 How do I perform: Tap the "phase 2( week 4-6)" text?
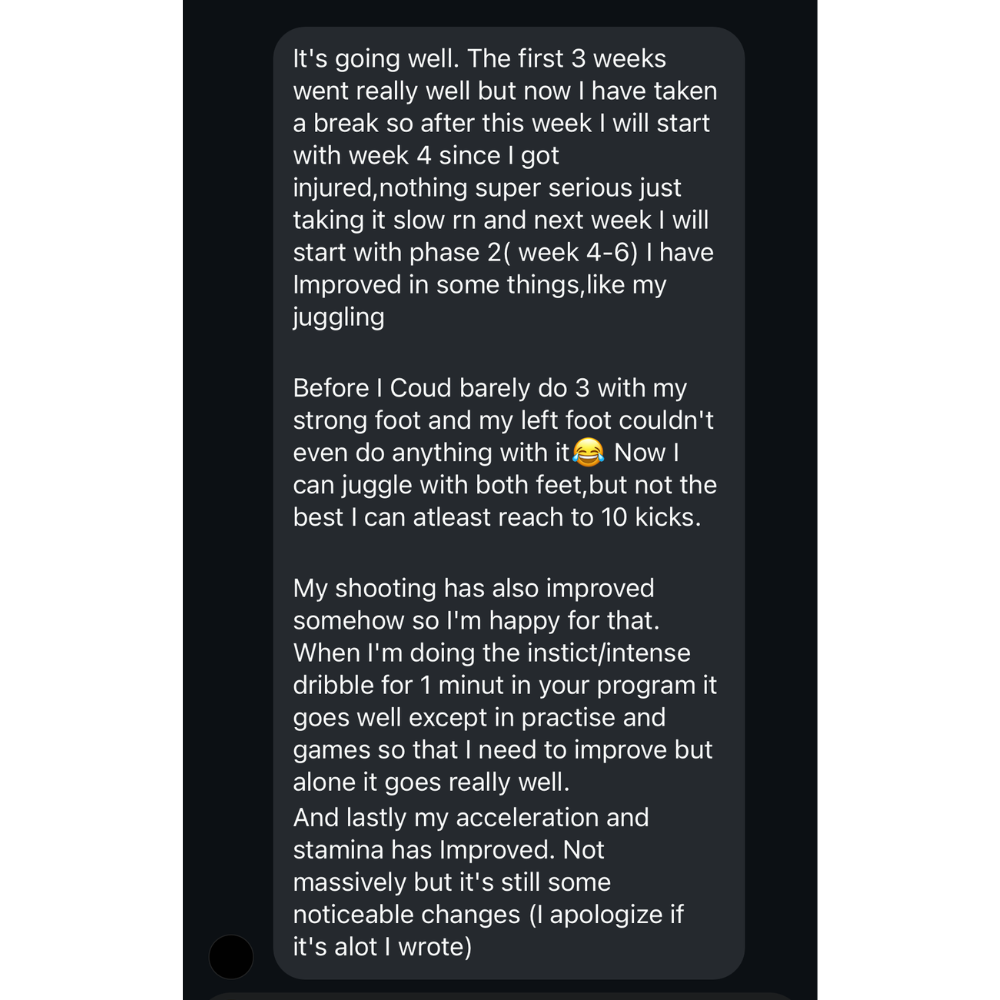pos(523,253)
